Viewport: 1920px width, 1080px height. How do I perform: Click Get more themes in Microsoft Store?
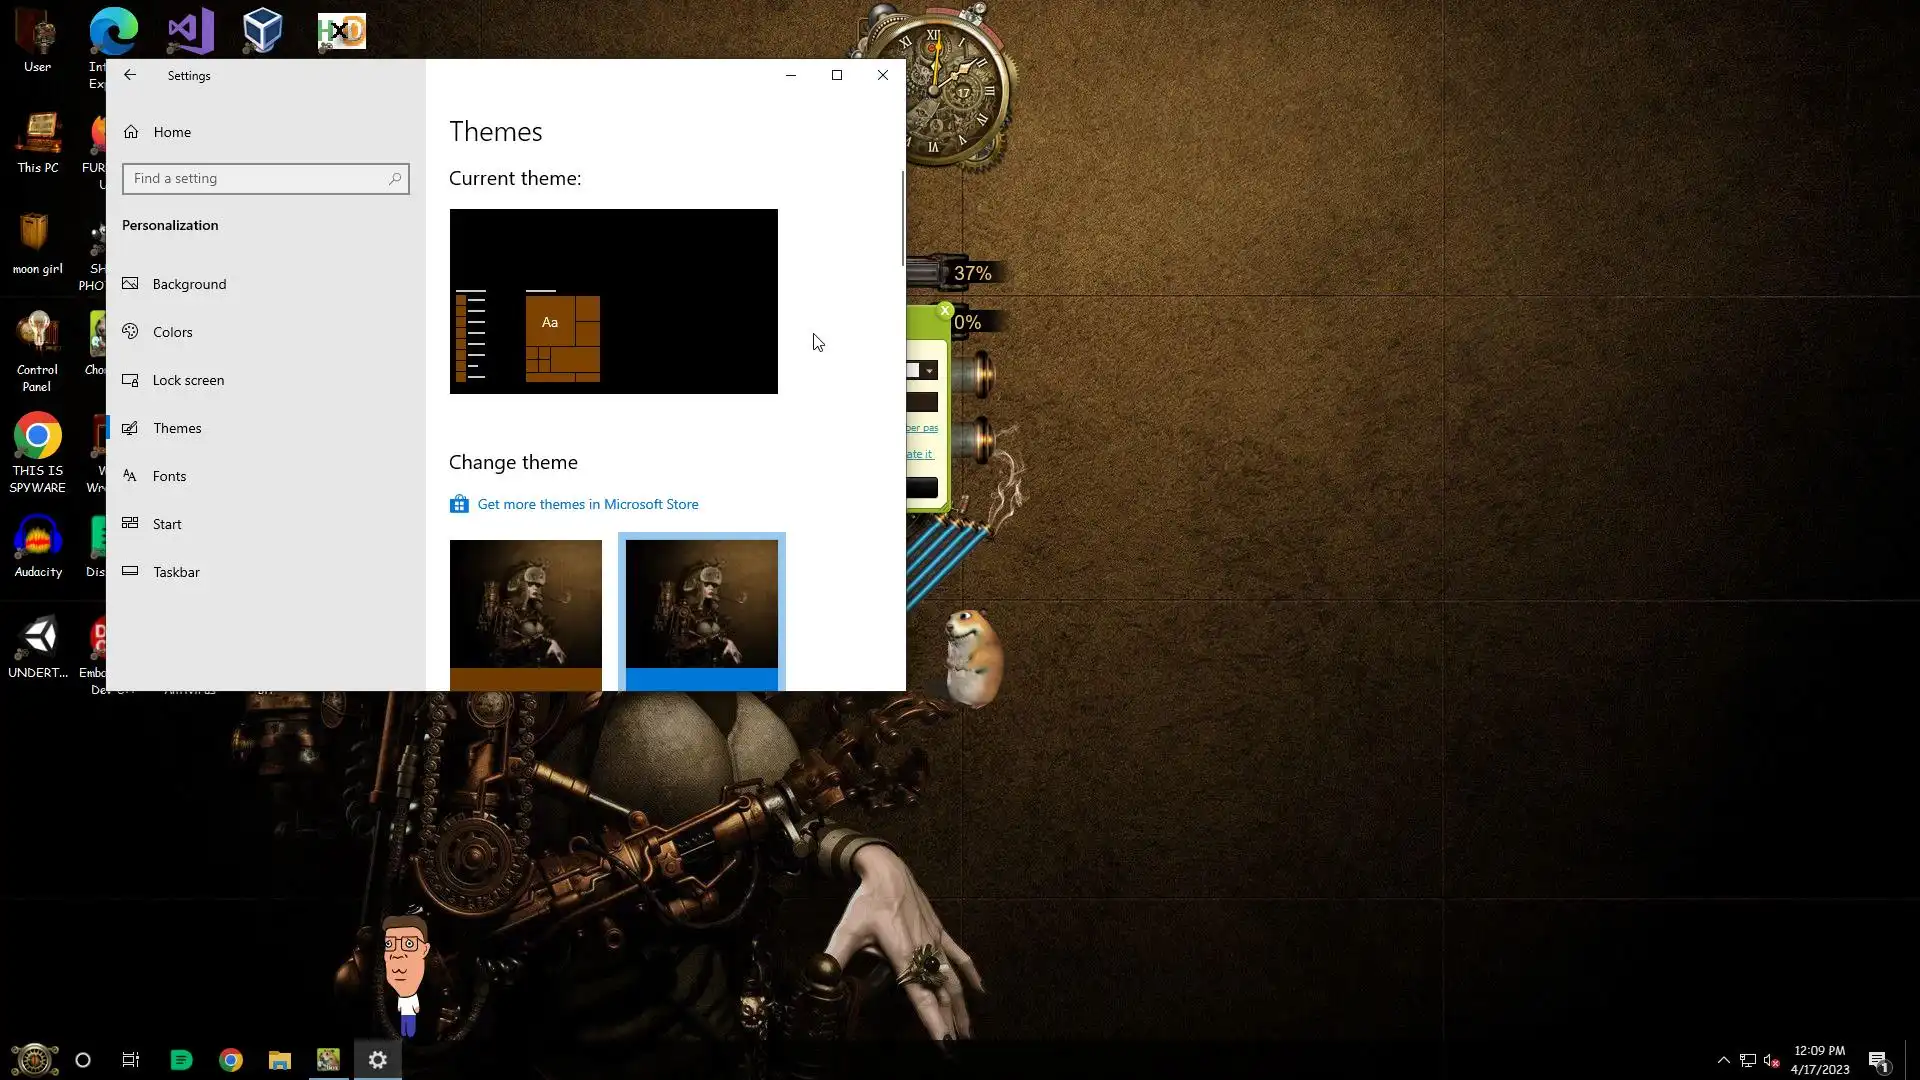[588, 504]
